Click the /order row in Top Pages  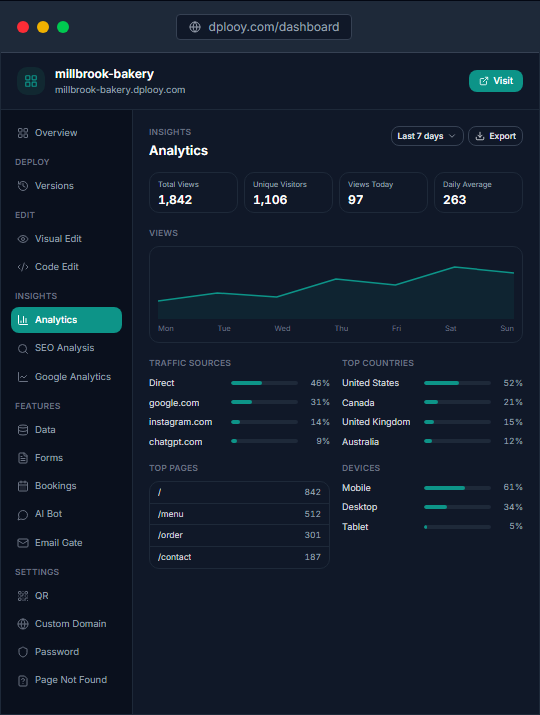[239, 535]
